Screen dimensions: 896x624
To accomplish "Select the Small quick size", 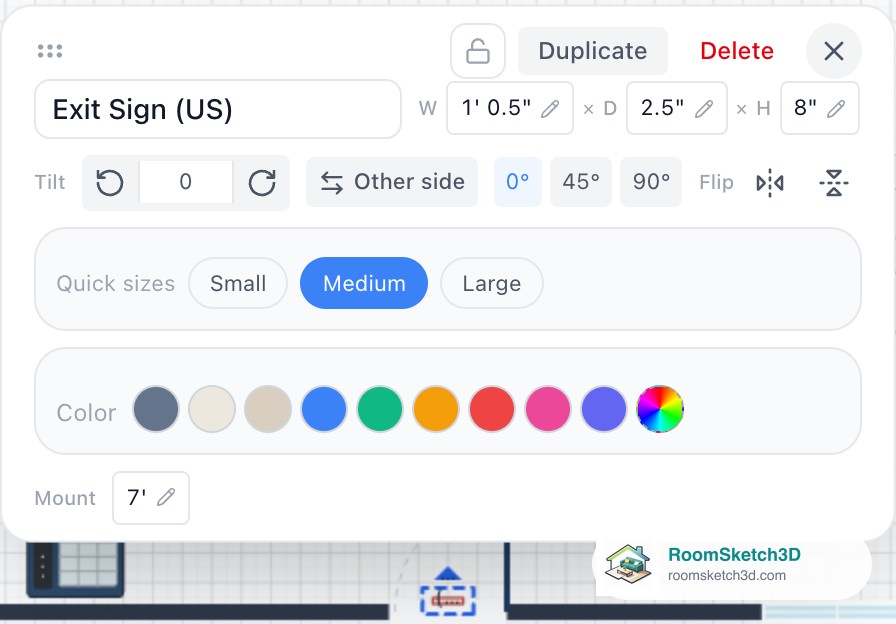I will click(238, 283).
